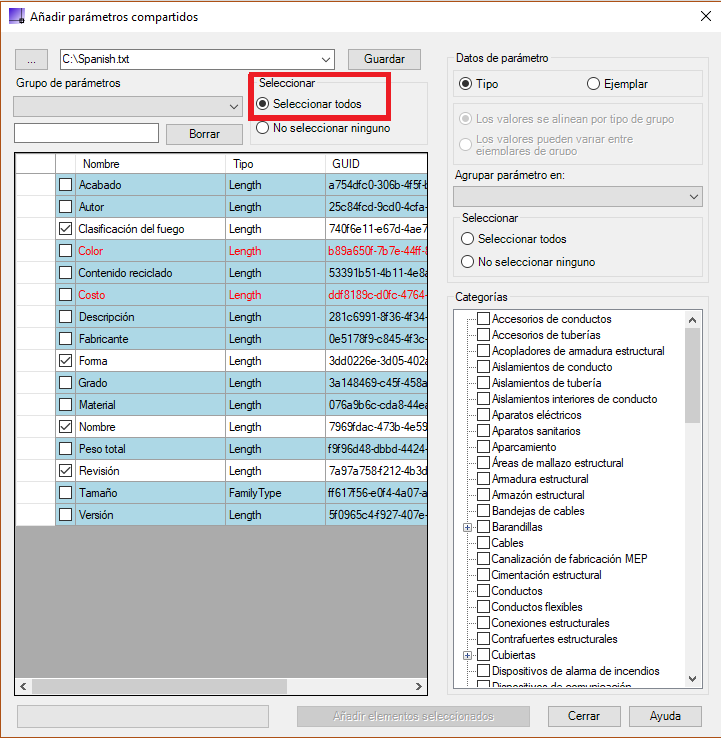
Task: Check the Color parameter checkbox
Action: [65, 250]
